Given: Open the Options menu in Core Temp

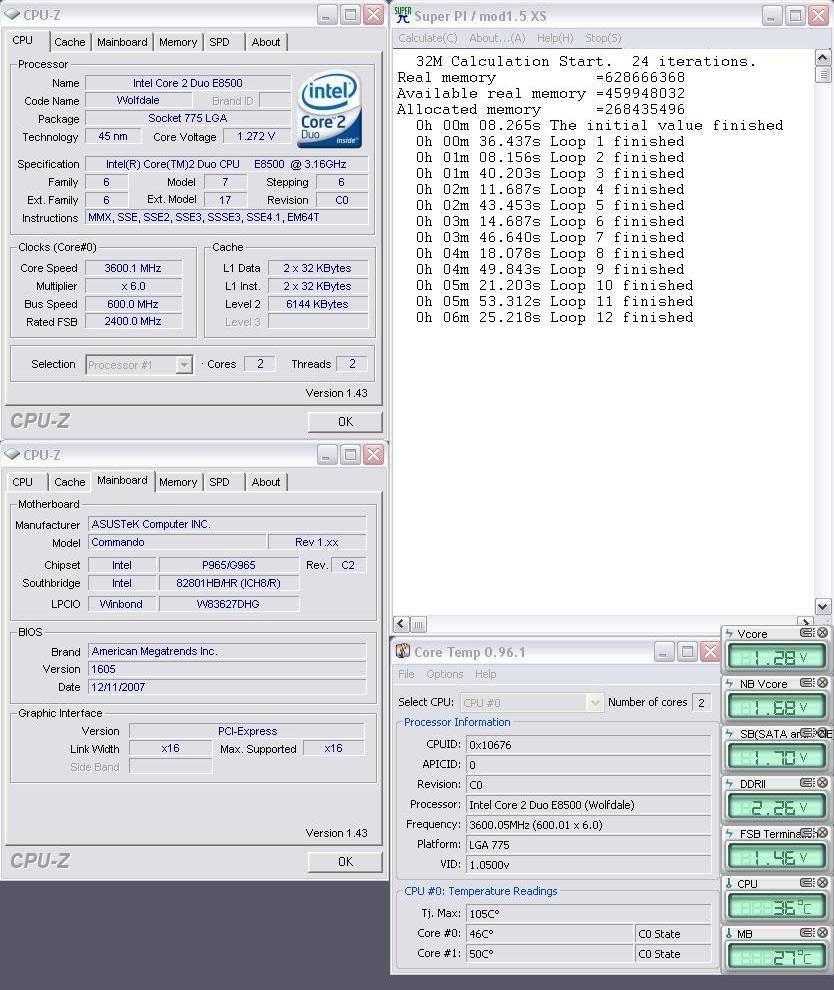Looking at the screenshot, I should (x=444, y=674).
